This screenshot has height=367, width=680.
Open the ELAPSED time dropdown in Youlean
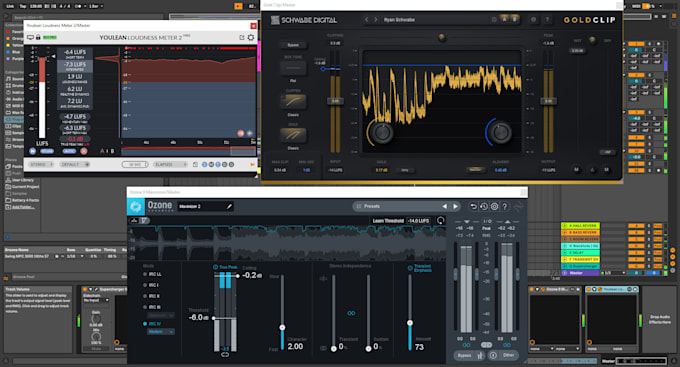[x=170, y=164]
